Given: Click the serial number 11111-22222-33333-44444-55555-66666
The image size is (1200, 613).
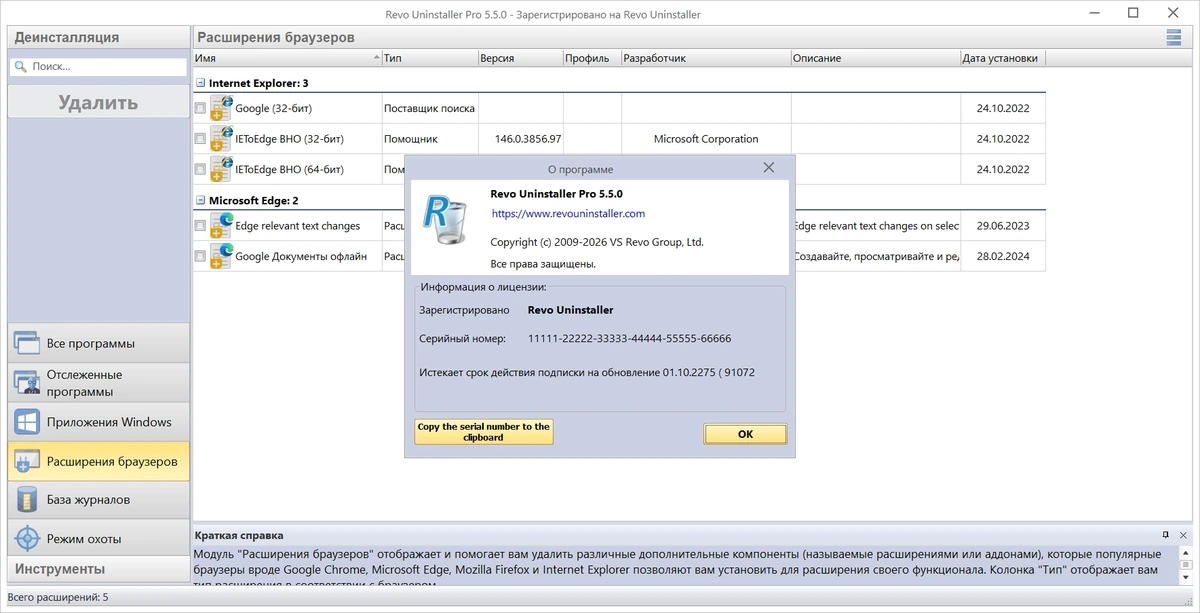Looking at the screenshot, I should coord(630,339).
